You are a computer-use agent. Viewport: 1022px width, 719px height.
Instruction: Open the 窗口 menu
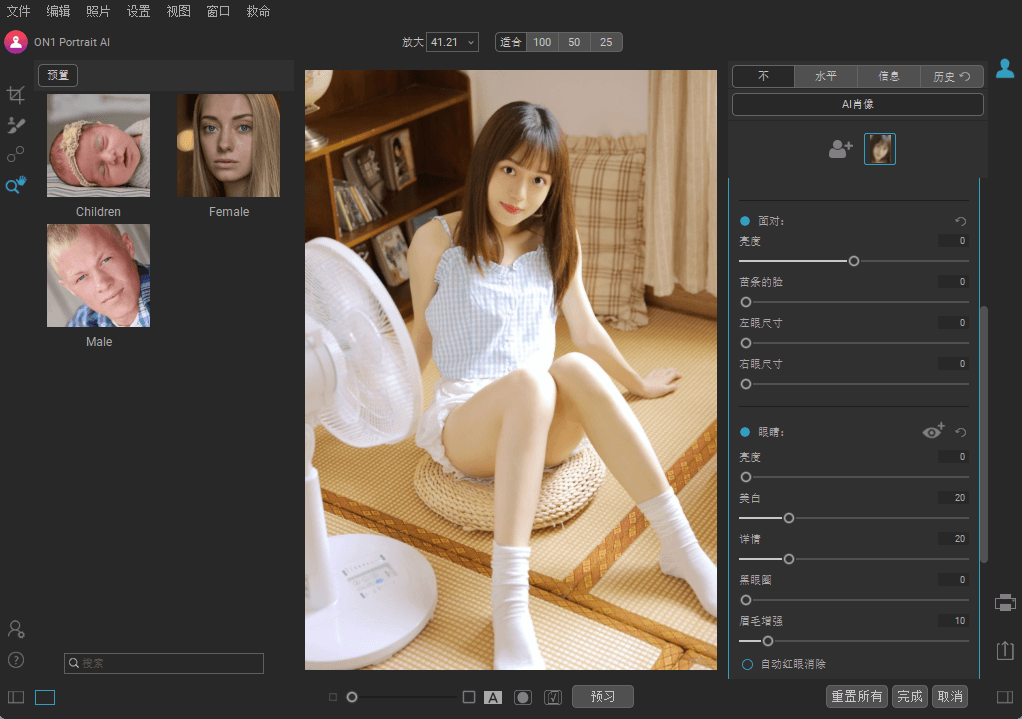(218, 11)
